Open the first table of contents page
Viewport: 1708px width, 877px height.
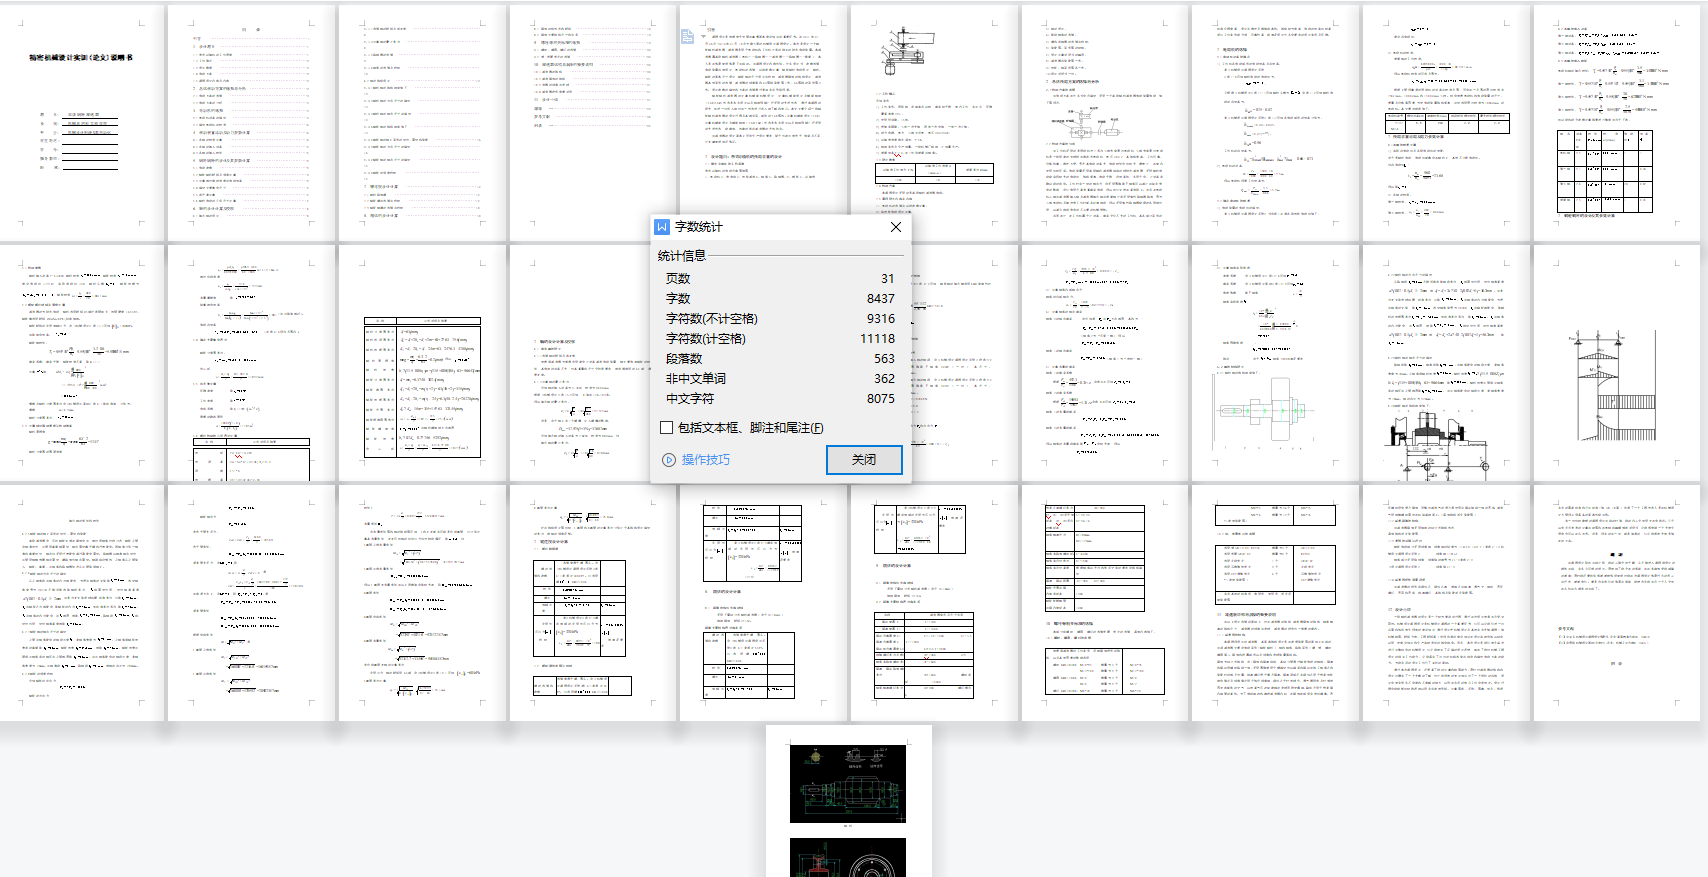click(x=252, y=122)
